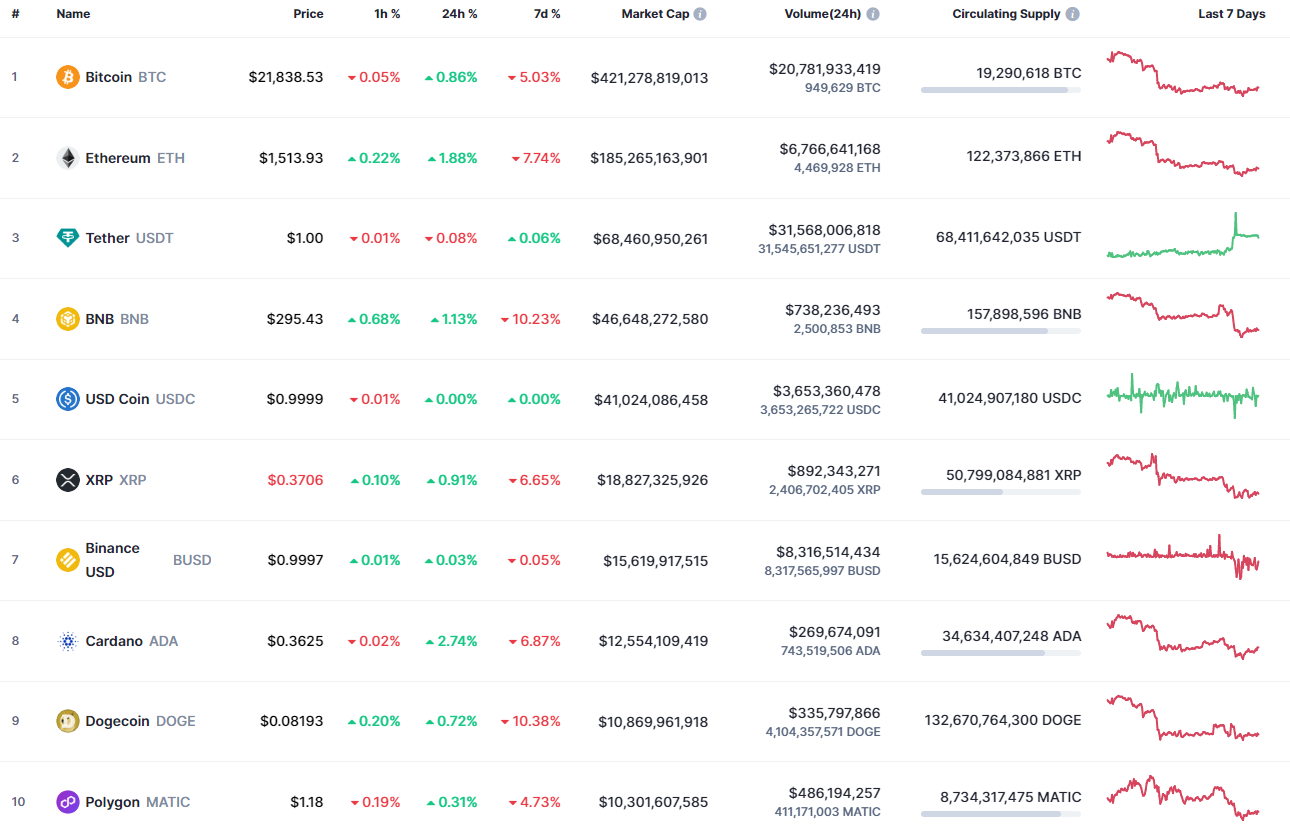Click the BNB logo icon
This screenshot has width=1290, height=838.
coord(66,318)
